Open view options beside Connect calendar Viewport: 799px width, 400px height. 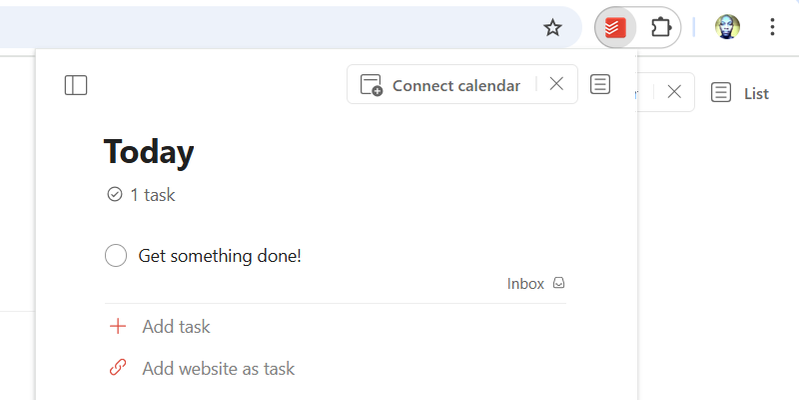(600, 85)
